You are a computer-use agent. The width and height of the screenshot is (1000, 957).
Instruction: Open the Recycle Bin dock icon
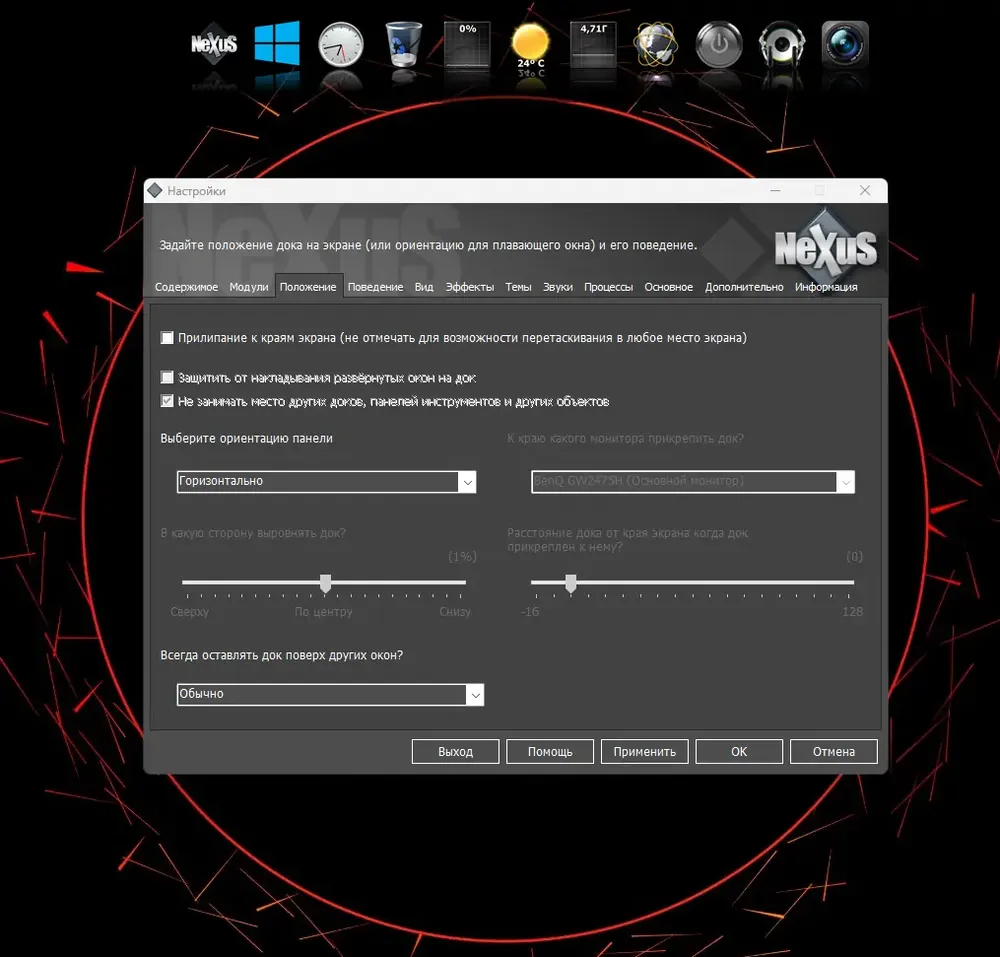tap(404, 43)
